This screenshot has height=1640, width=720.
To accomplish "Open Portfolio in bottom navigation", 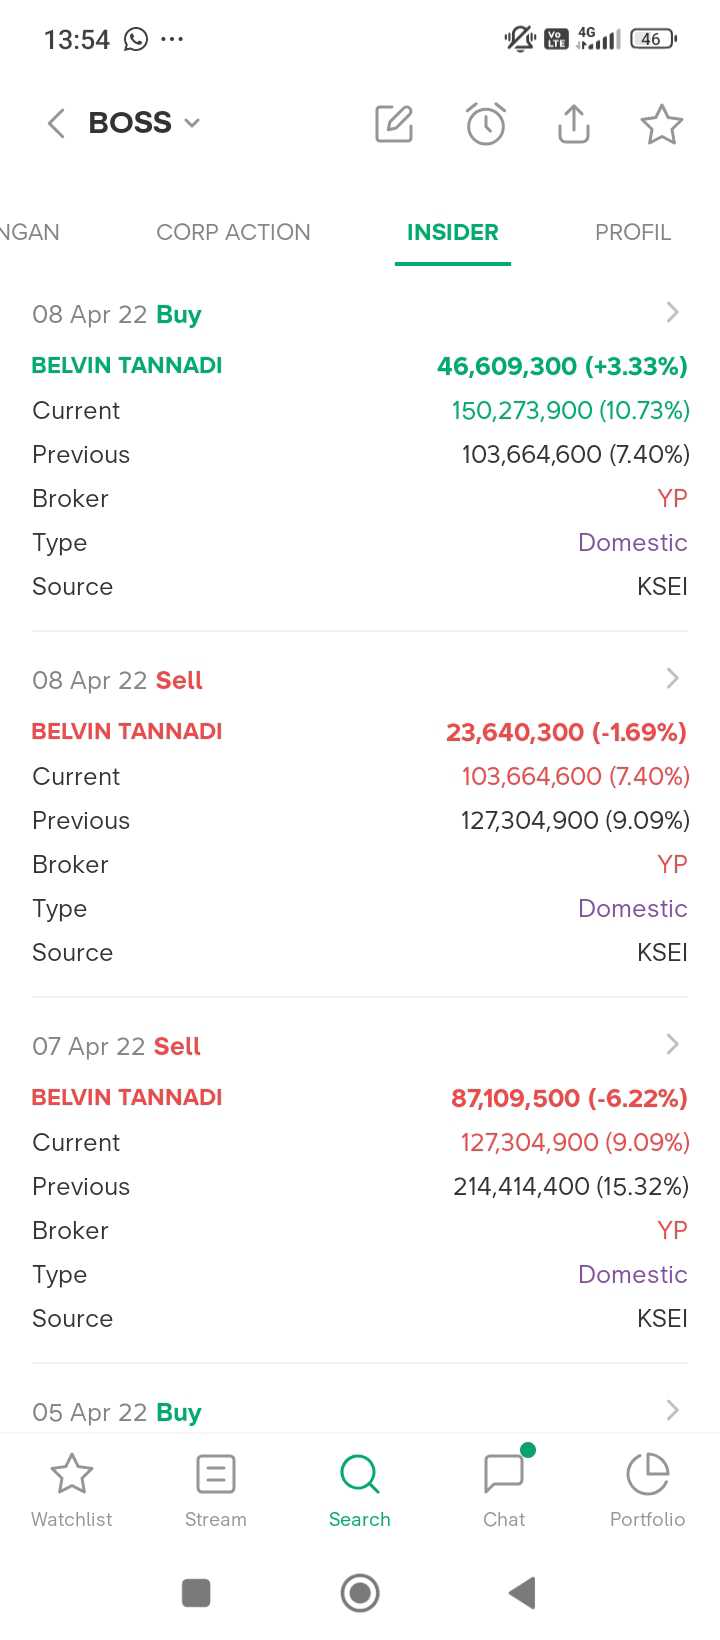I will 647,1490.
